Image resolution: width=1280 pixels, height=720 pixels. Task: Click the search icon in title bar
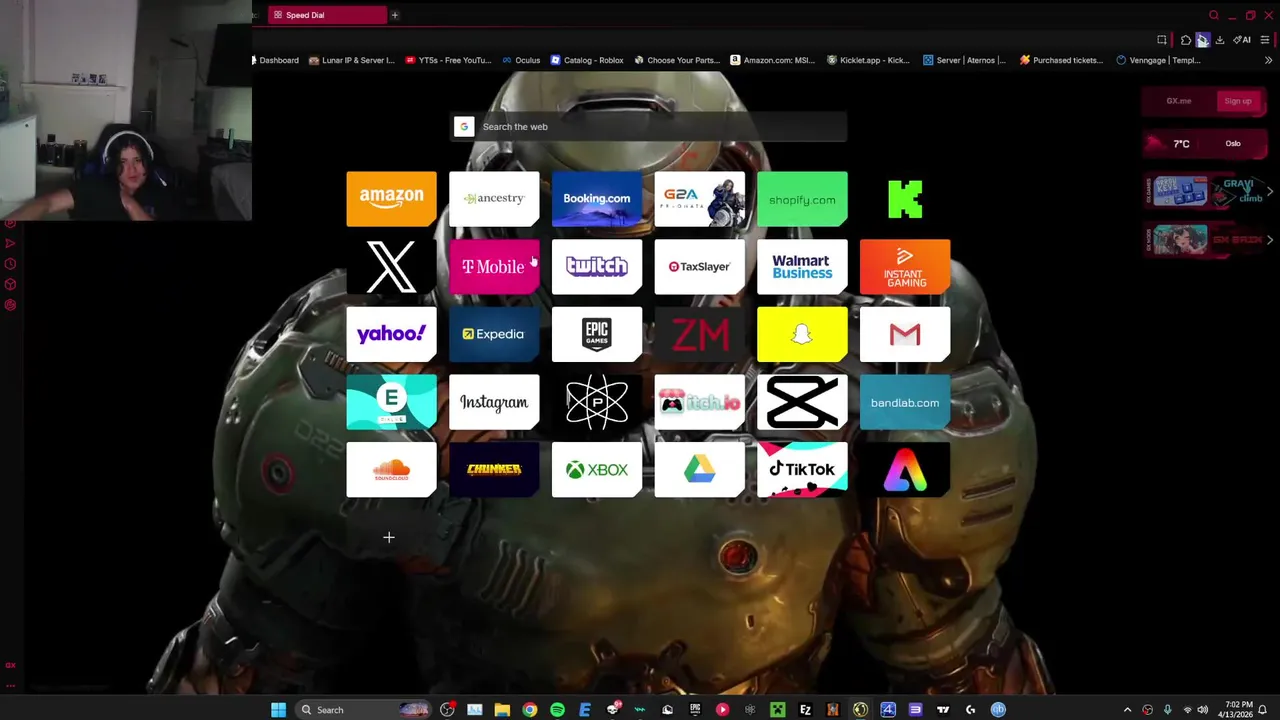click(x=1214, y=15)
